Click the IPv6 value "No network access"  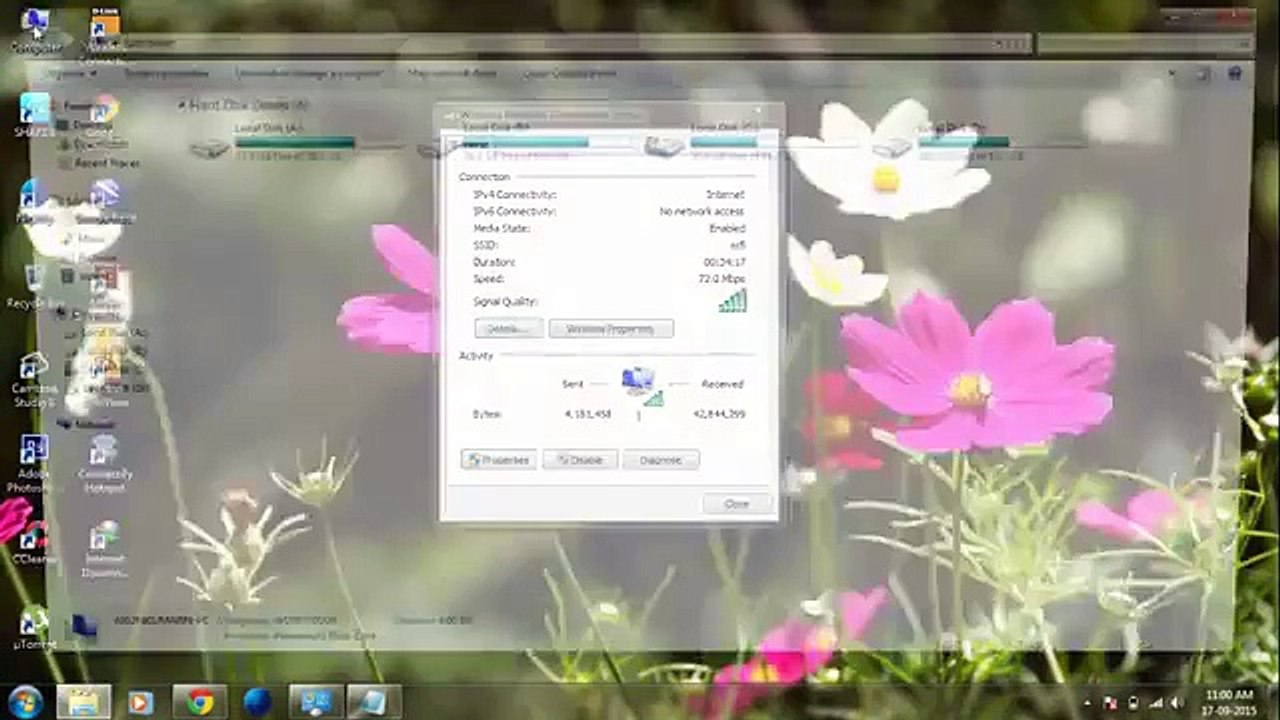point(702,211)
